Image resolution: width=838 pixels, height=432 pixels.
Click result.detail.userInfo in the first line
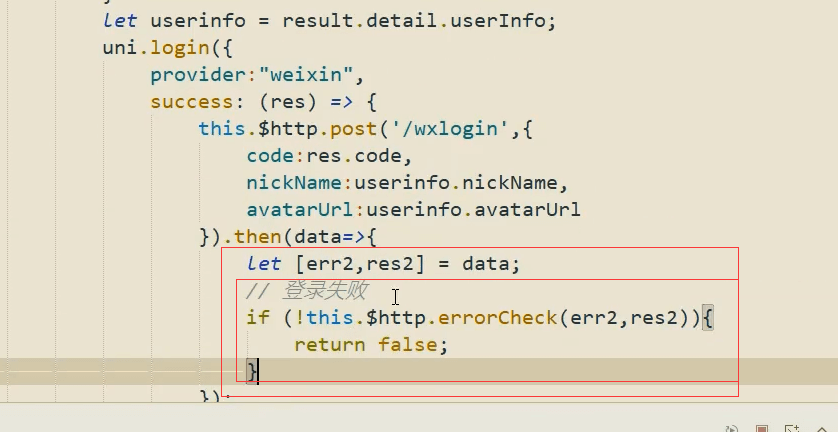coord(413,21)
